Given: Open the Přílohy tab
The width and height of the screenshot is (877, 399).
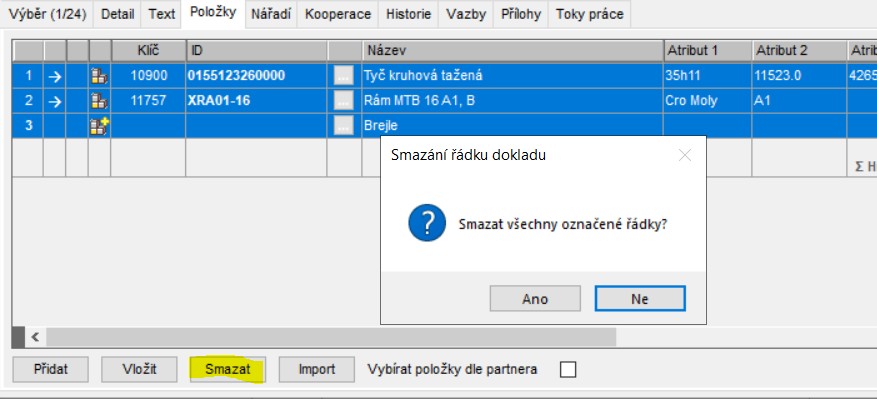Looking at the screenshot, I should 521,14.
